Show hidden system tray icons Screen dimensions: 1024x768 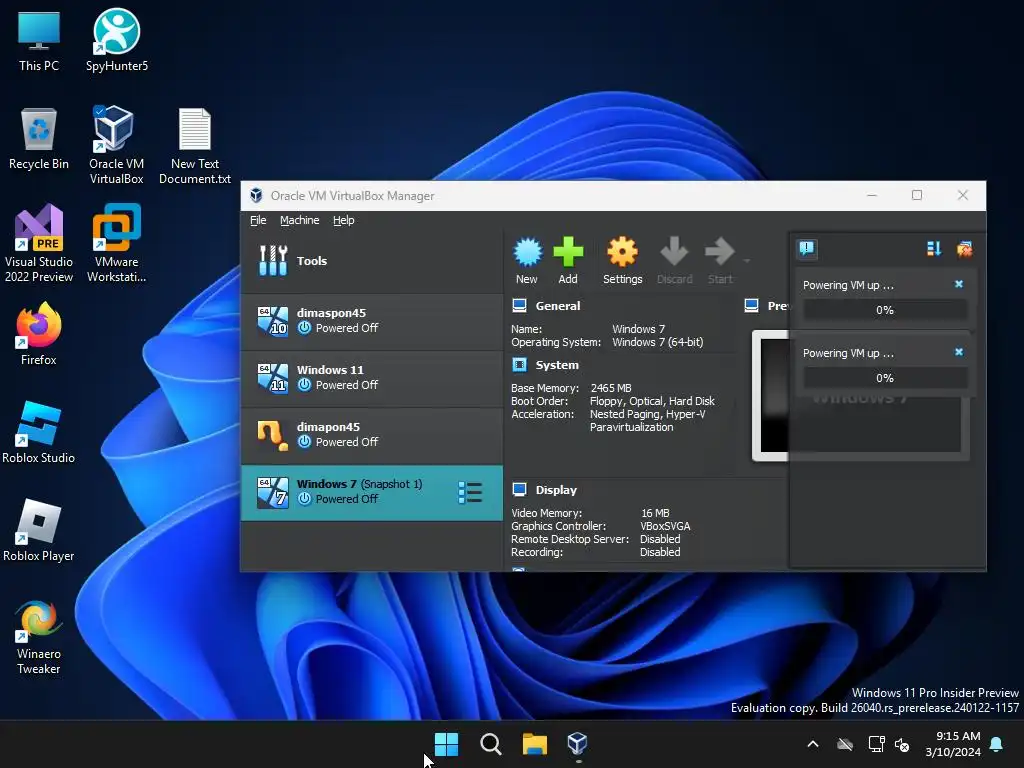(x=813, y=744)
